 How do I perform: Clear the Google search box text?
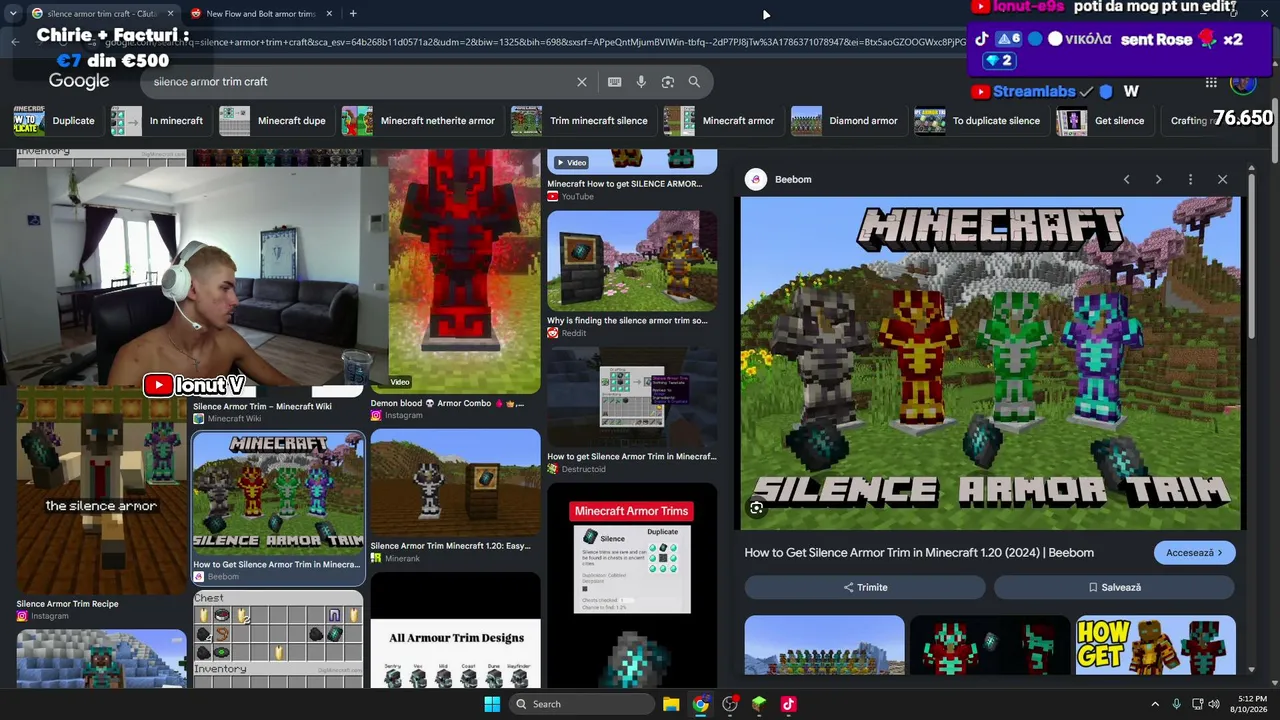click(582, 82)
